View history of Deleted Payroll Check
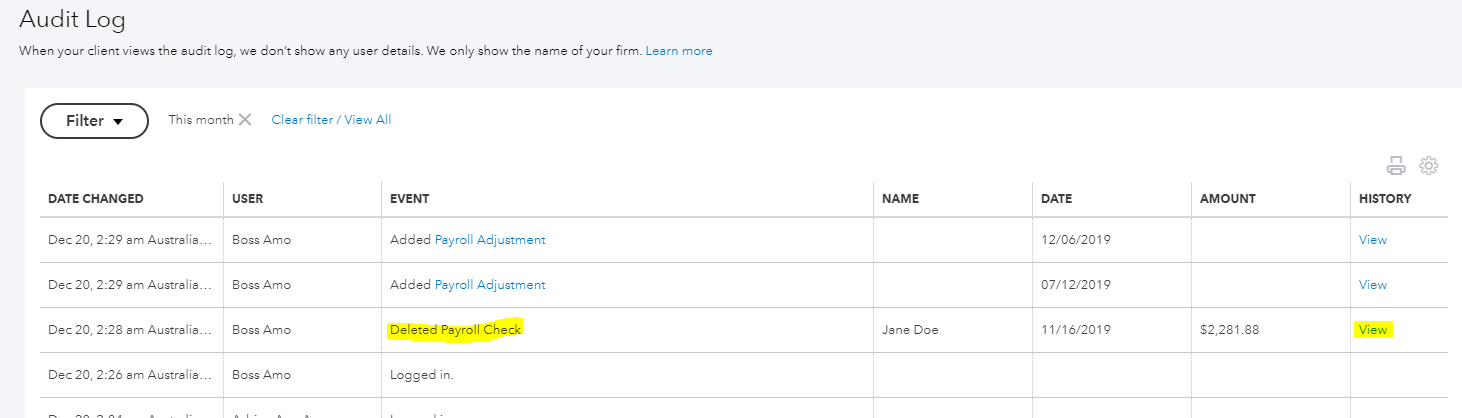The width and height of the screenshot is (1462, 418). [x=1372, y=330]
